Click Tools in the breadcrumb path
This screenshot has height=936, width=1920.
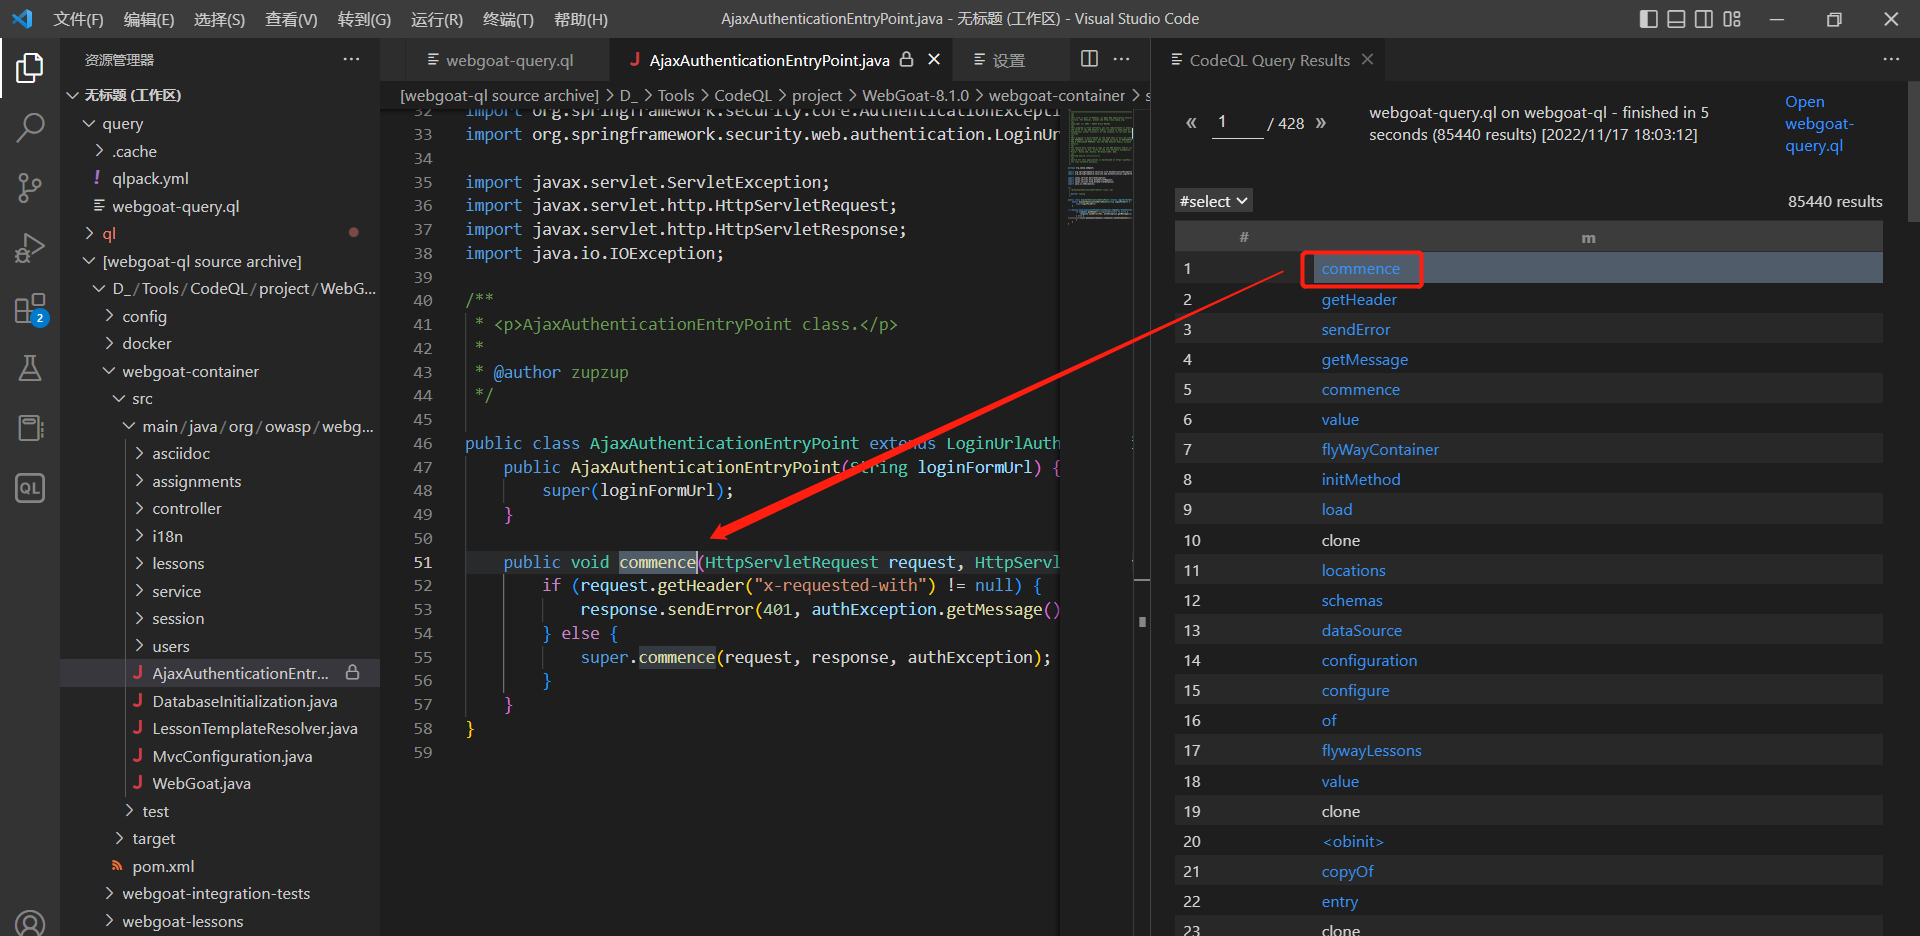coord(676,95)
